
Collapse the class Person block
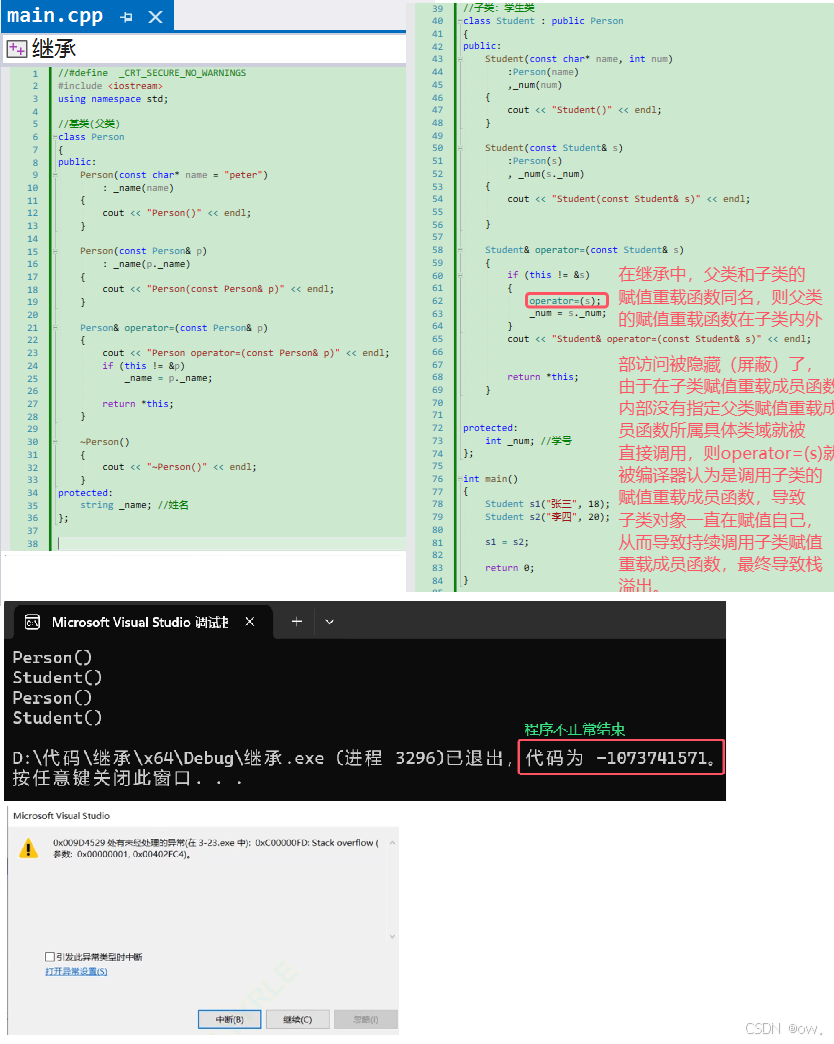click(x=55, y=137)
